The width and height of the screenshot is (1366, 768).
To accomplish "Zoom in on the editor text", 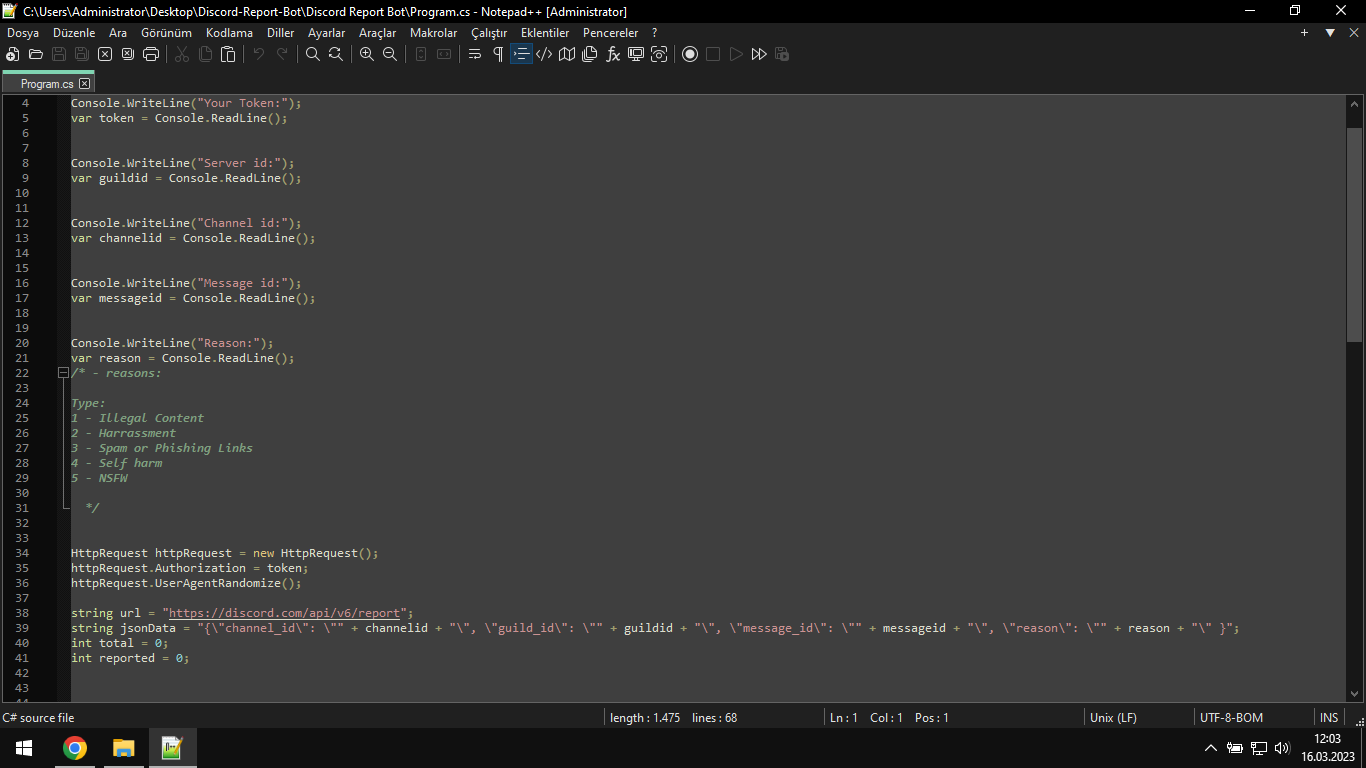I will [x=367, y=54].
